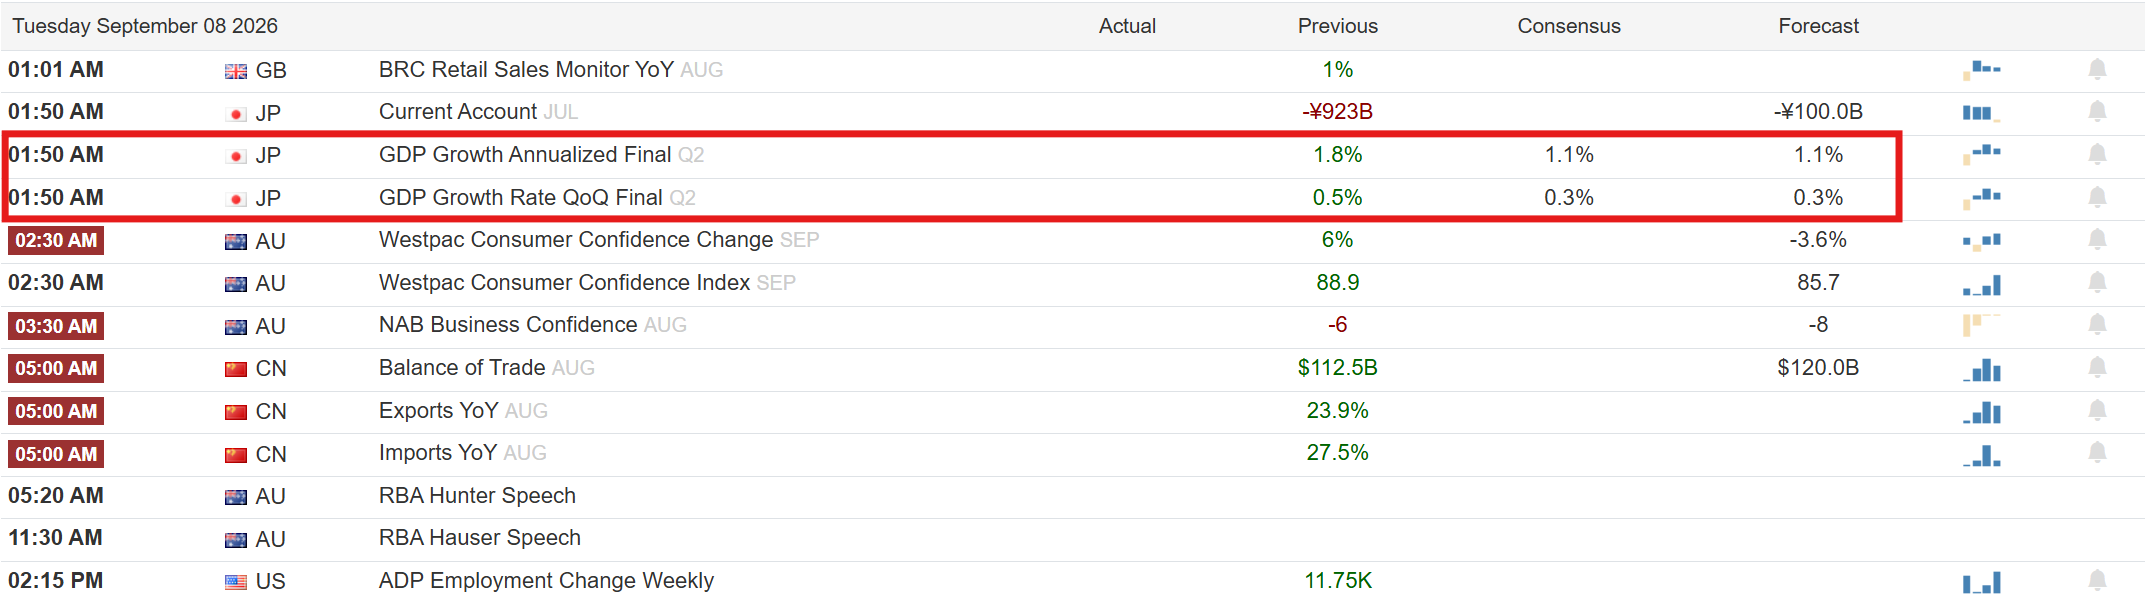Open ADP Employment Change Weekly chart icon
The image size is (2145, 603).
coord(1981,582)
